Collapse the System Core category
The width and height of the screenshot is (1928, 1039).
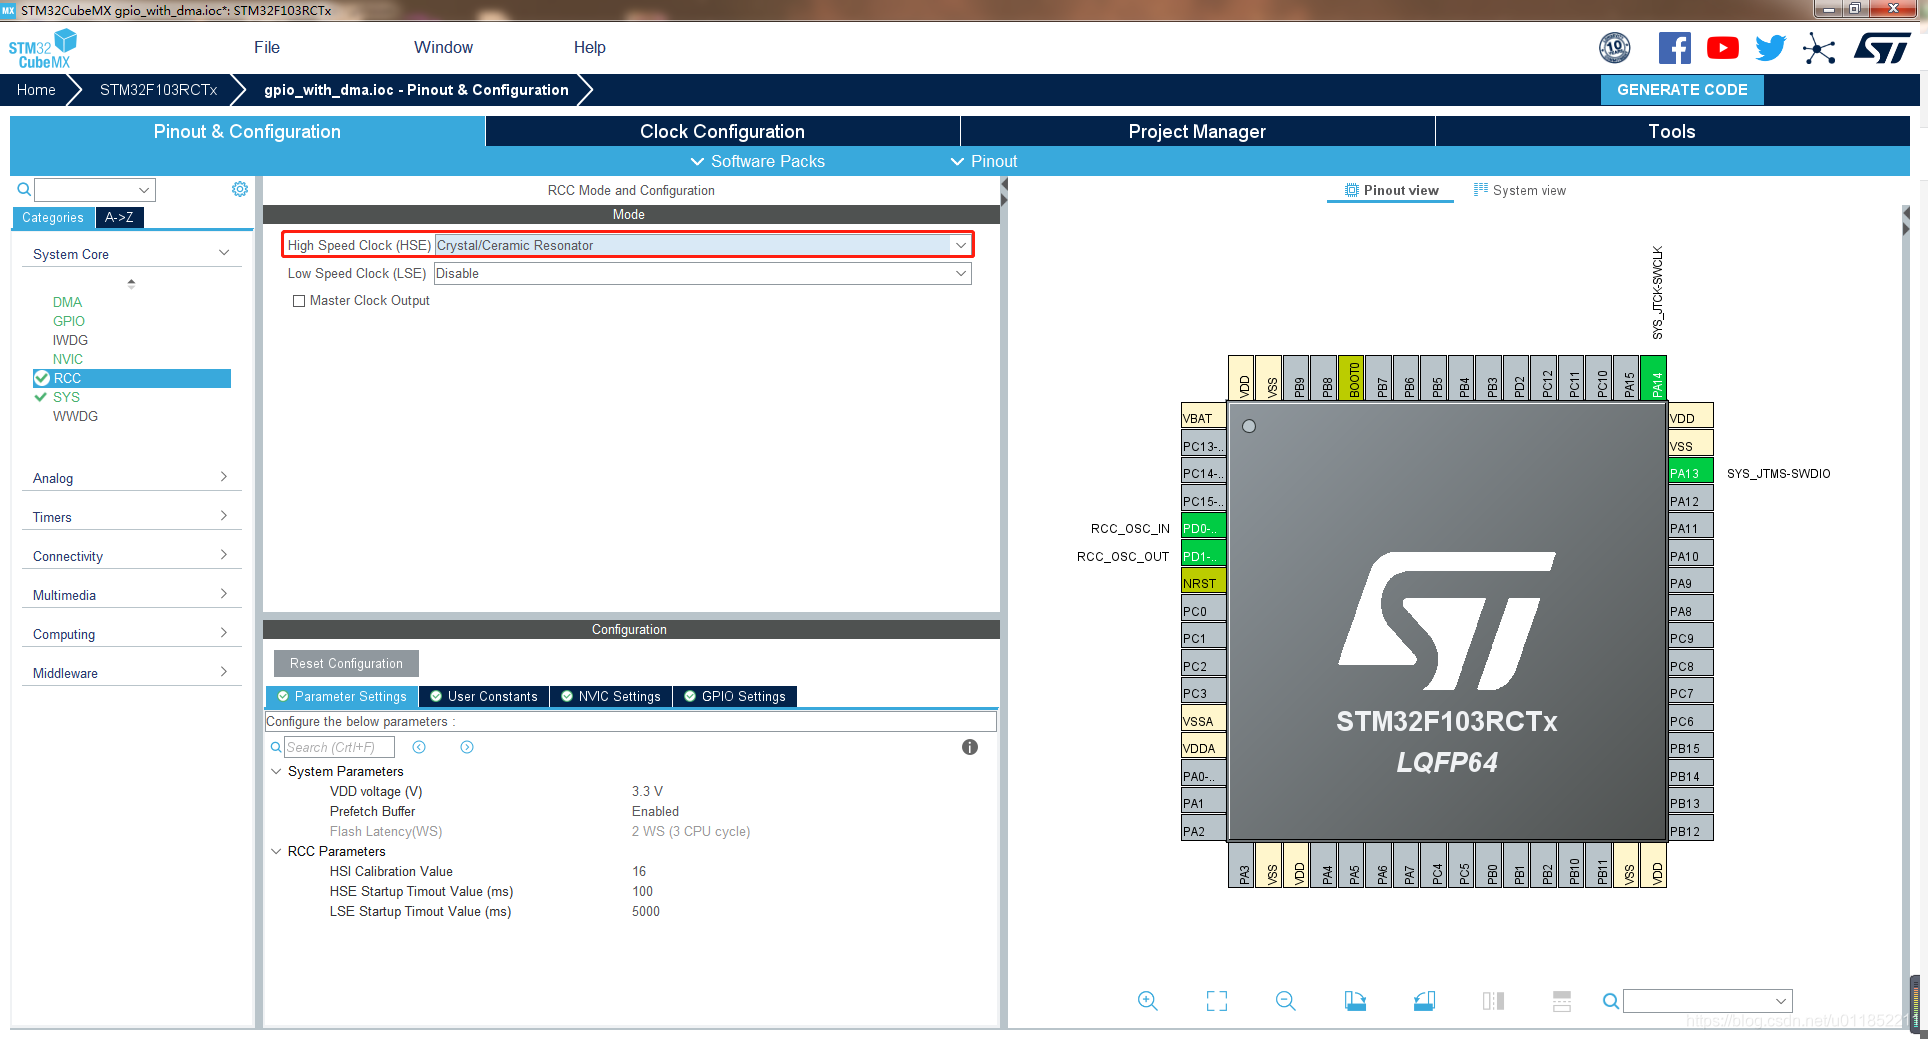222,253
